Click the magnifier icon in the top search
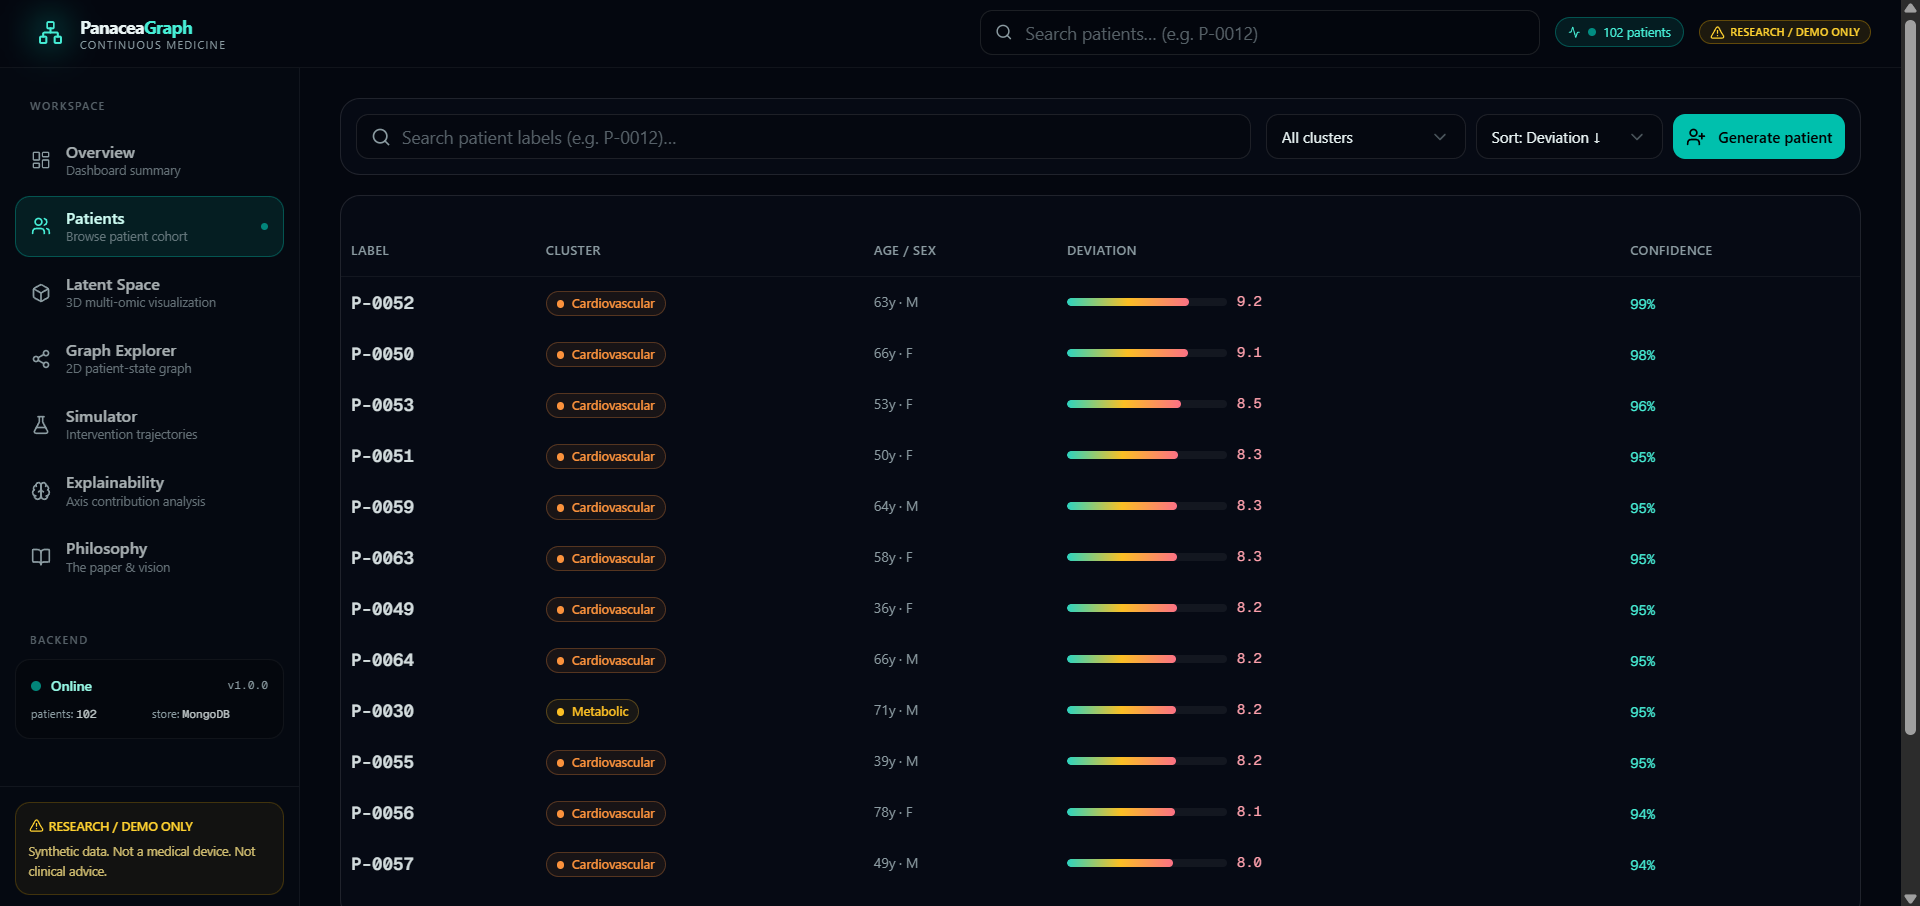Image resolution: width=1920 pixels, height=906 pixels. (x=1004, y=33)
